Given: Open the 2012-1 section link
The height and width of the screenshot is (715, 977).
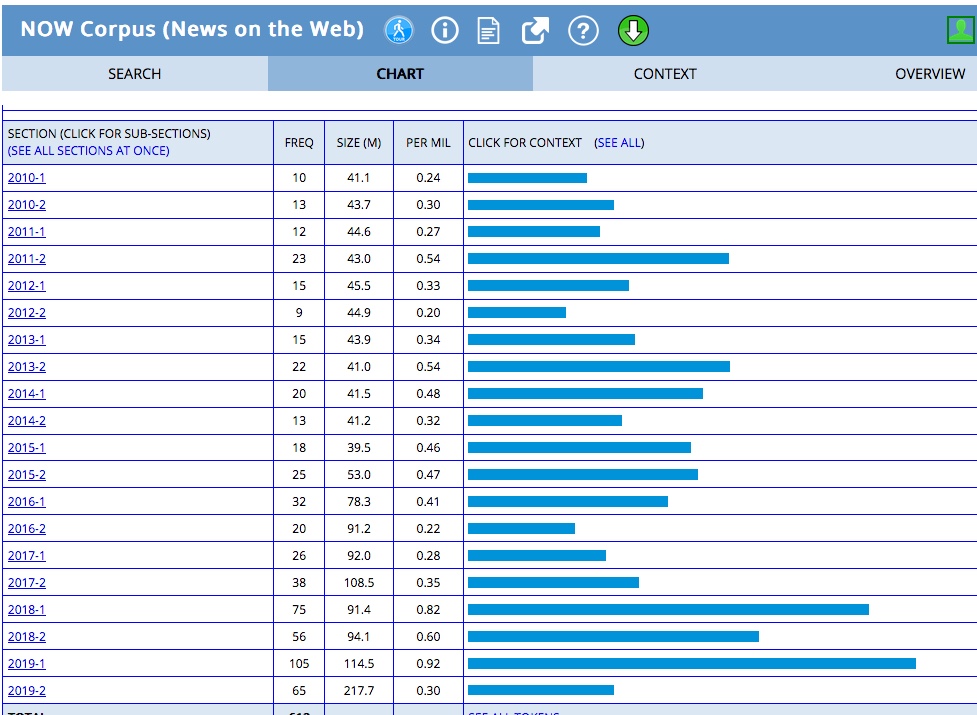Looking at the screenshot, I should [x=26, y=286].
